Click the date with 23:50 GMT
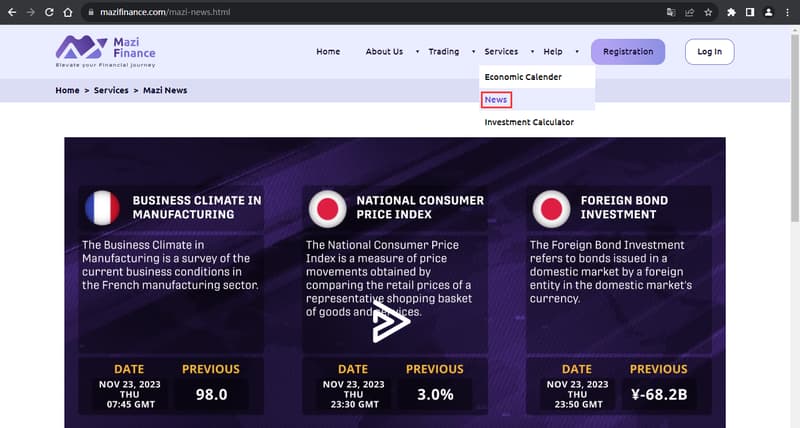 [578, 394]
